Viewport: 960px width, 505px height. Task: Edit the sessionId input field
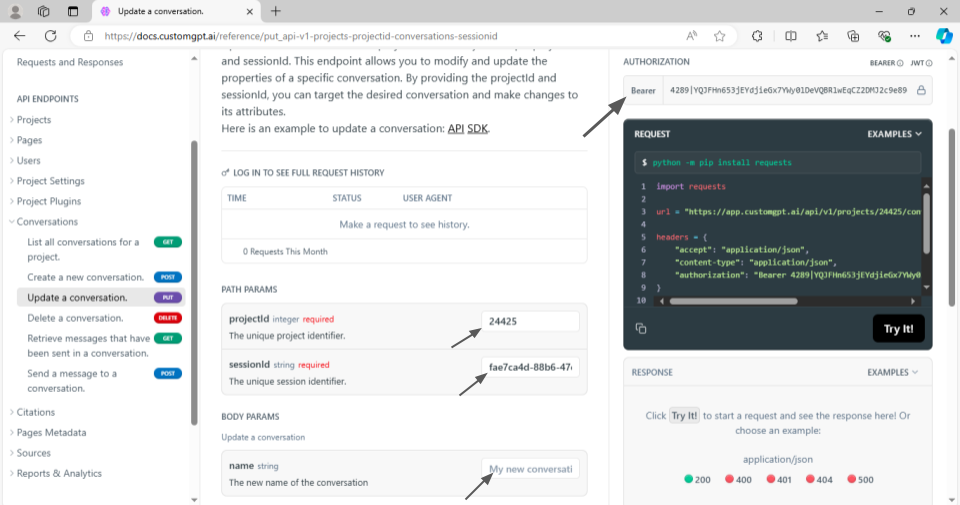(530, 367)
